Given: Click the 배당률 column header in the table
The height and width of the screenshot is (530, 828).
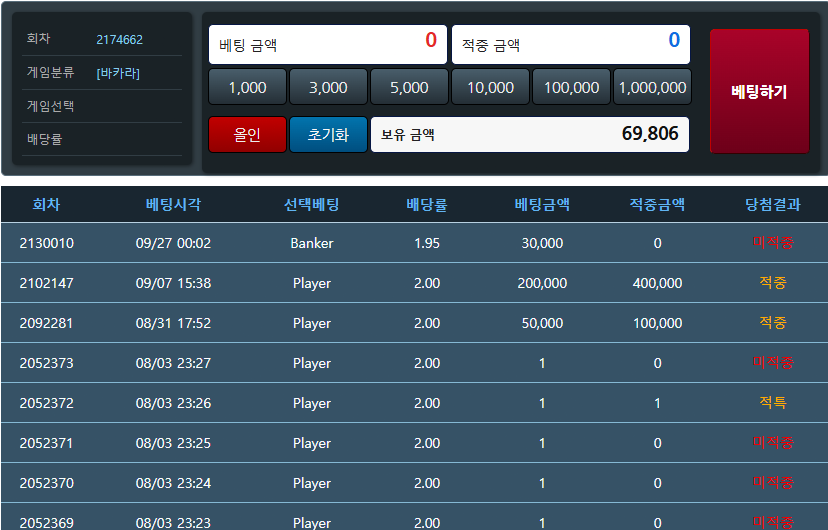Looking at the screenshot, I should pyautogui.click(x=427, y=204).
